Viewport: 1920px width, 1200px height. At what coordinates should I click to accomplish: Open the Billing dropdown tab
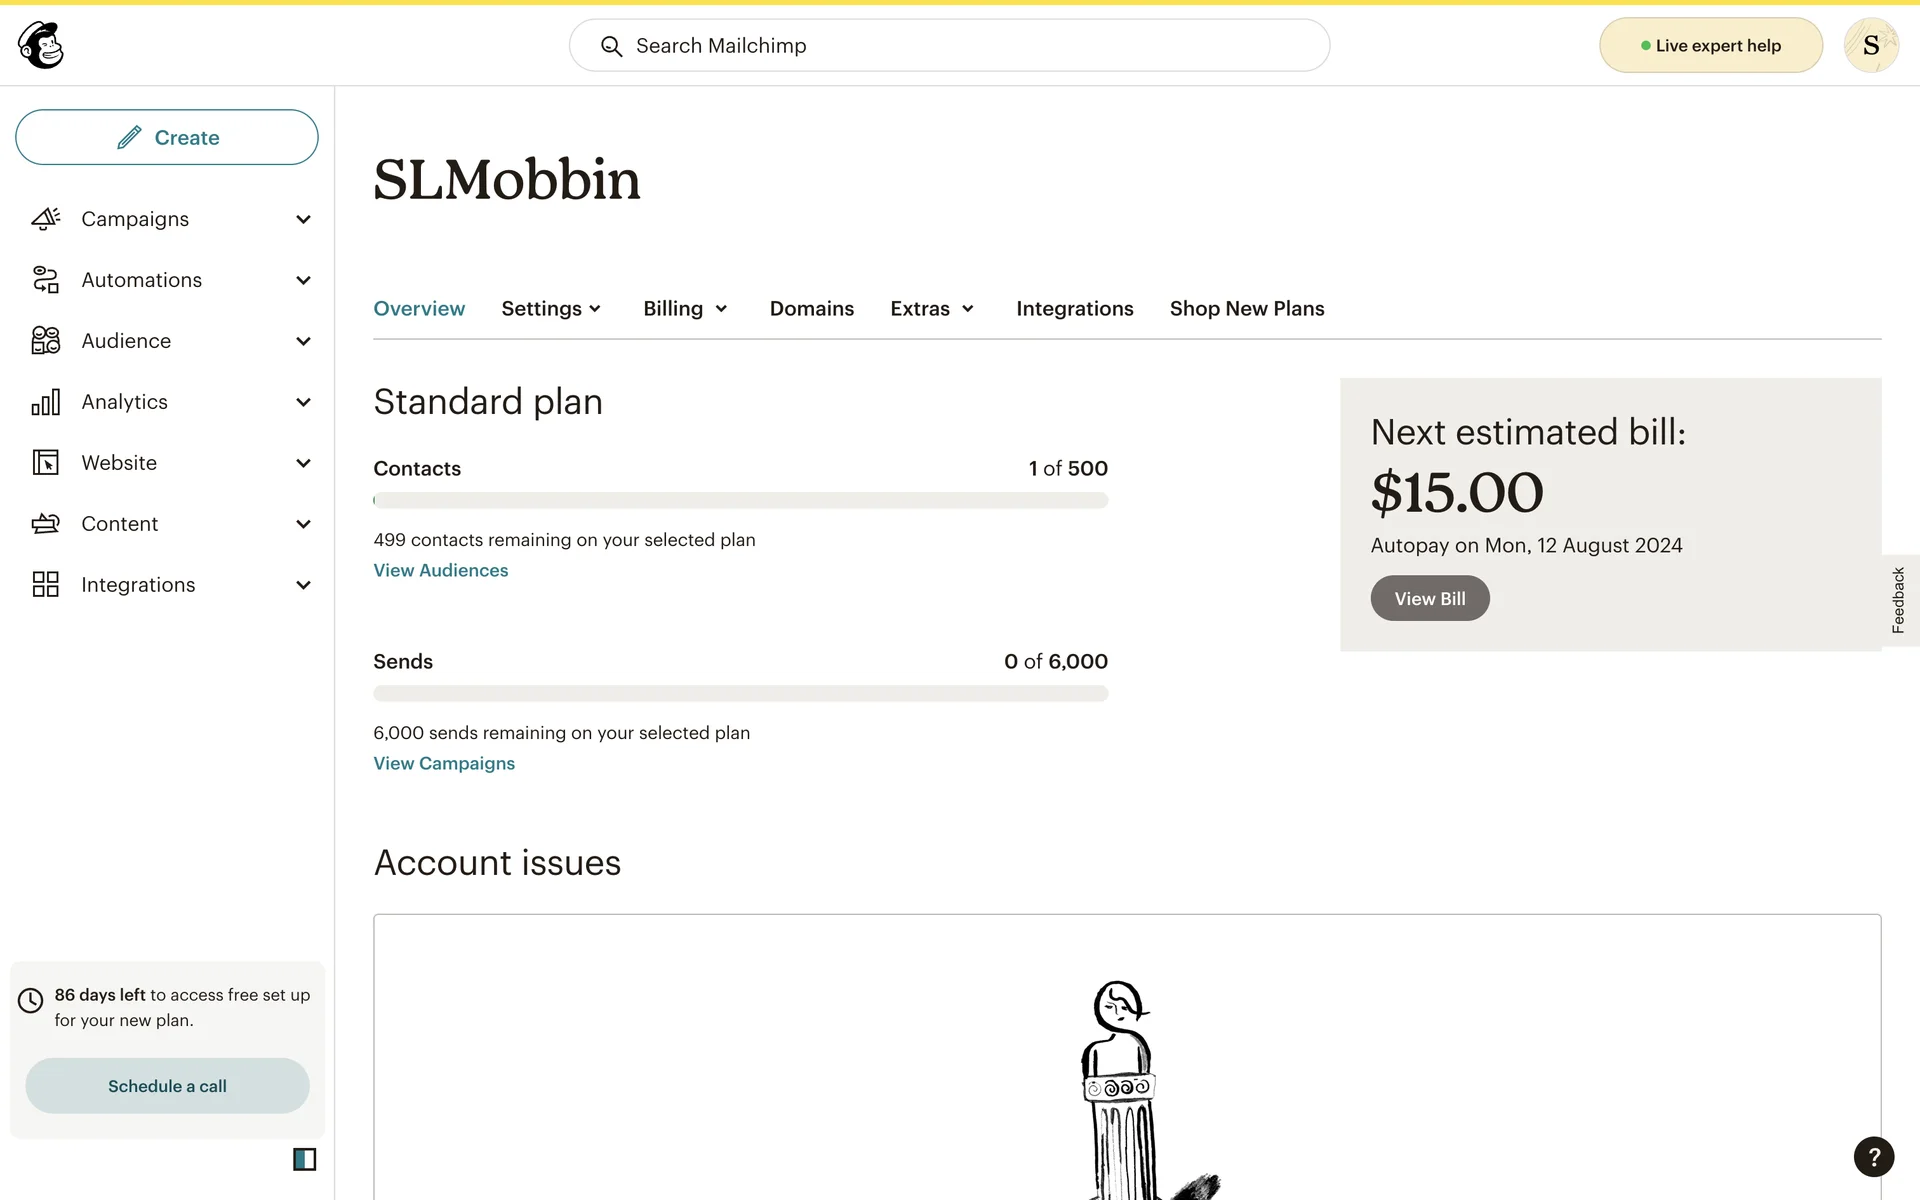(685, 309)
